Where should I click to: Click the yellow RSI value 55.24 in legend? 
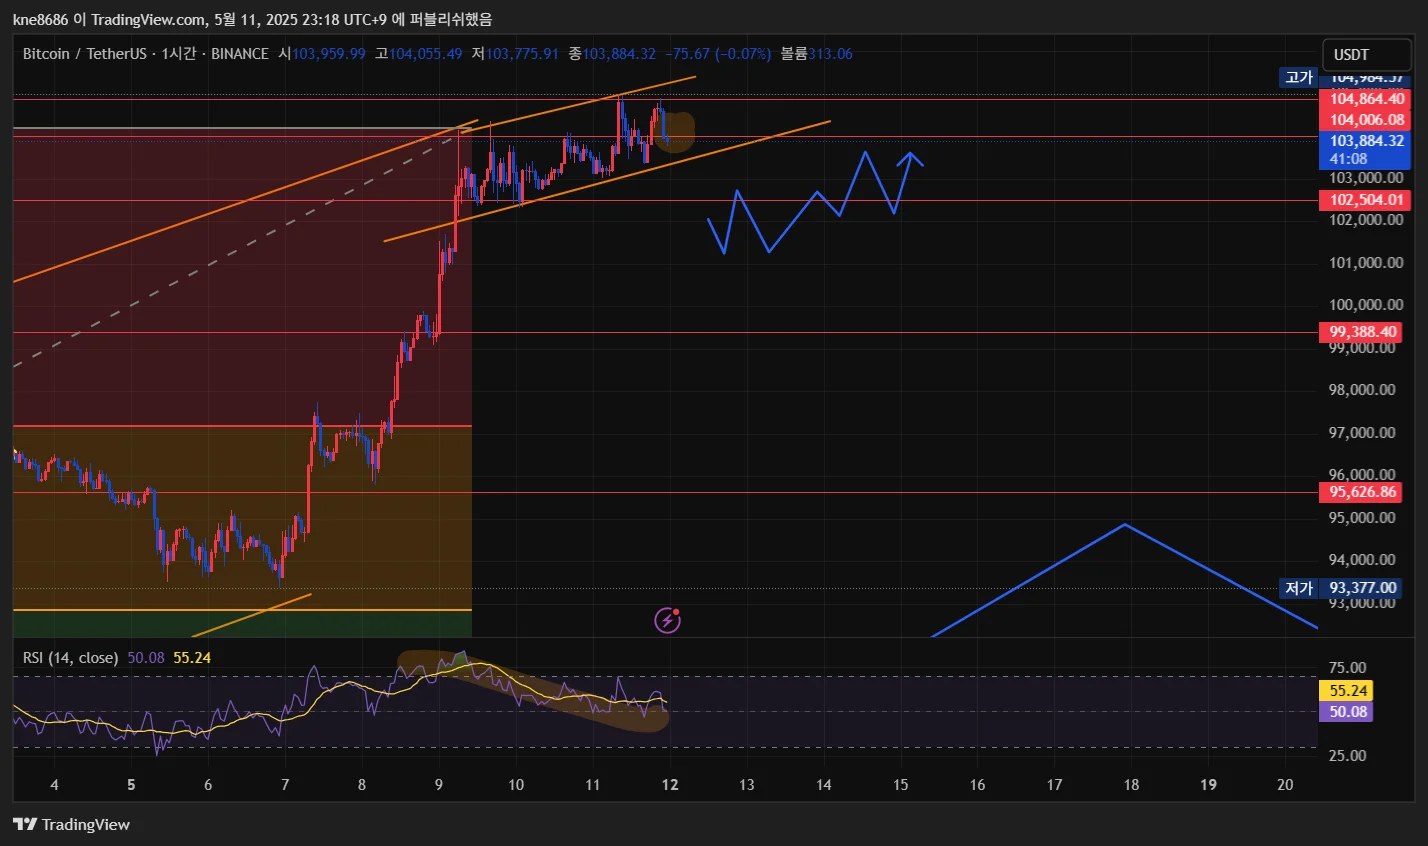tap(192, 658)
